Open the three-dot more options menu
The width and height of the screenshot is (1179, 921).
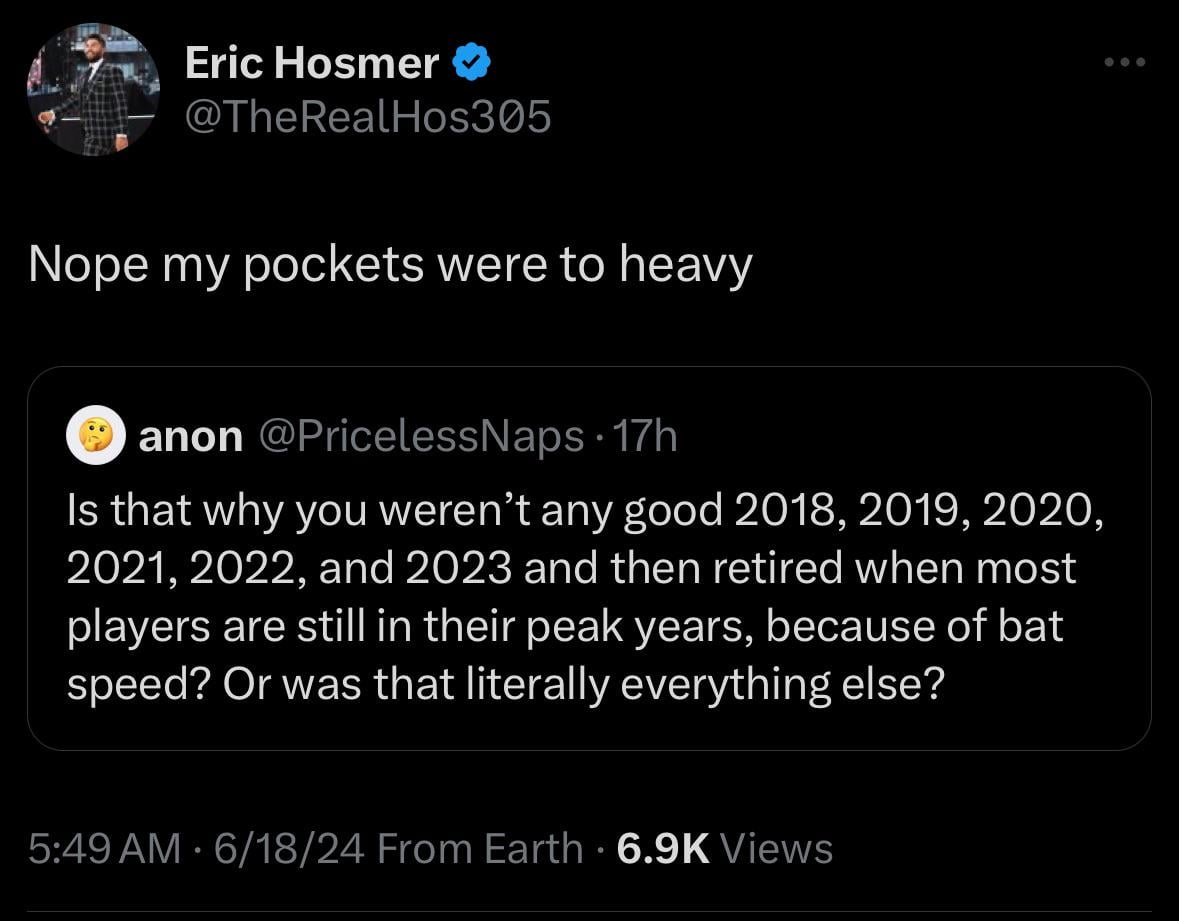[1125, 62]
